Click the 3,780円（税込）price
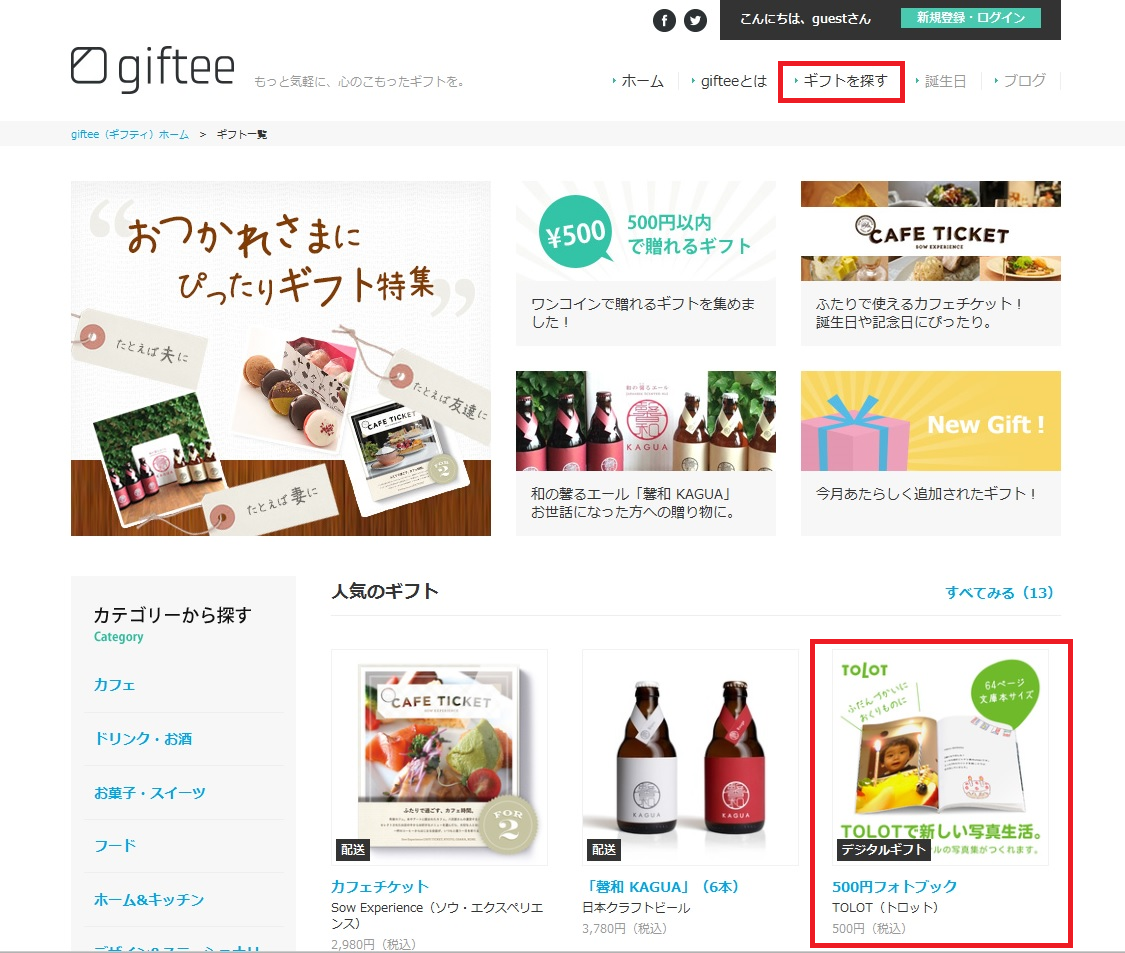Screen dimensions: 1125x953 625,929
